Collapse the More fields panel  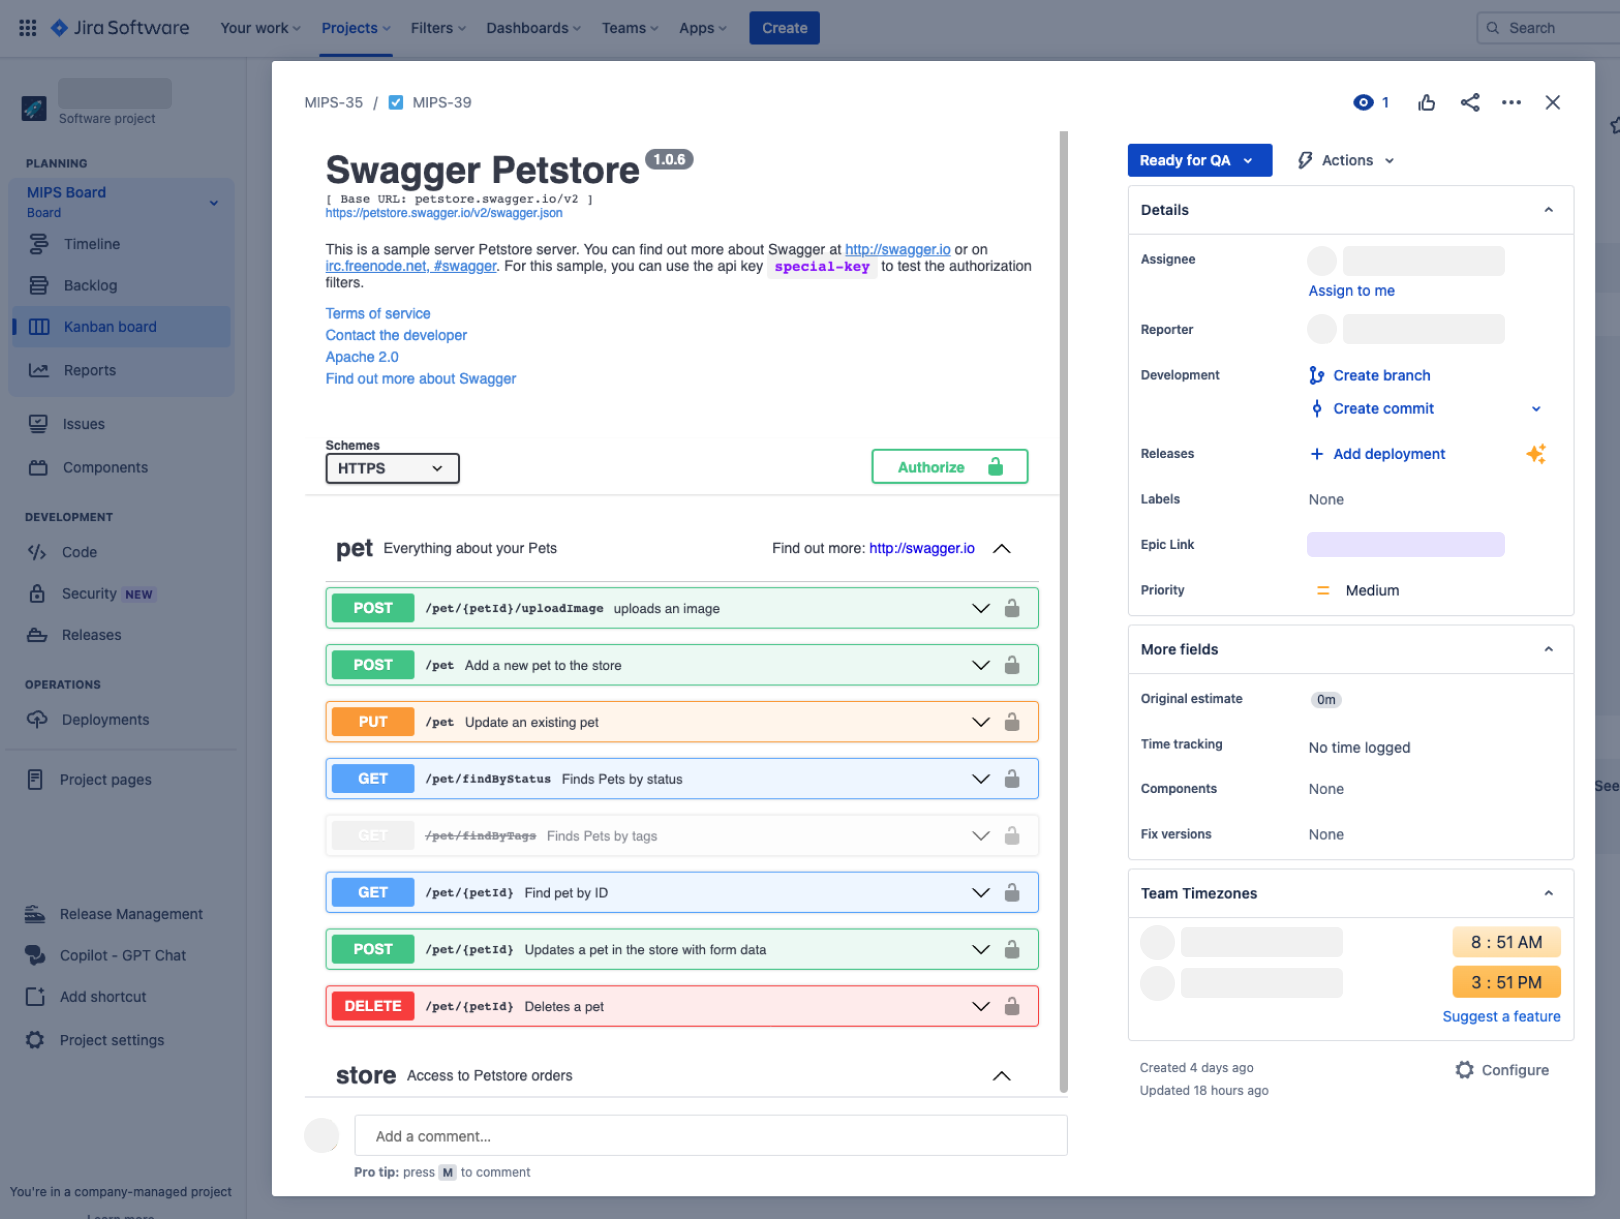tap(1548, 649)
